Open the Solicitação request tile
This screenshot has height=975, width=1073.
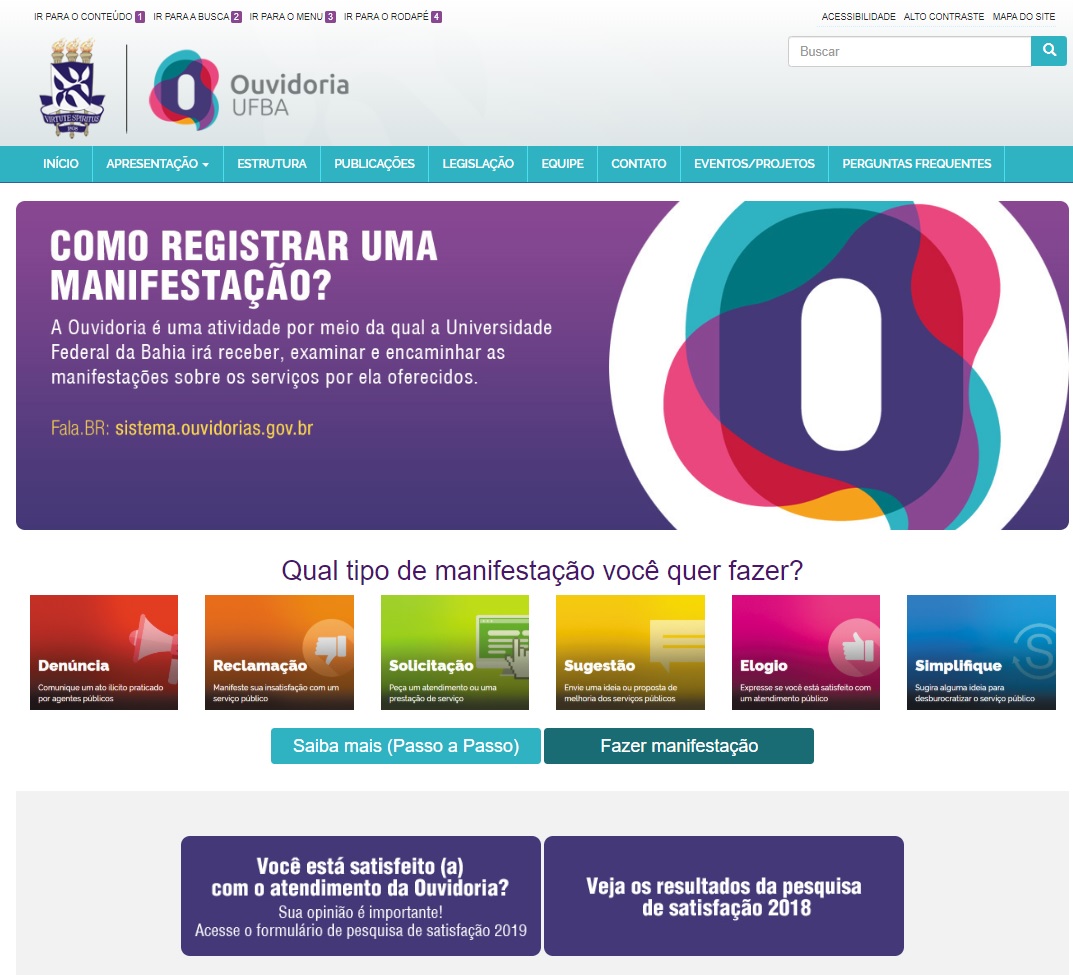455,652
